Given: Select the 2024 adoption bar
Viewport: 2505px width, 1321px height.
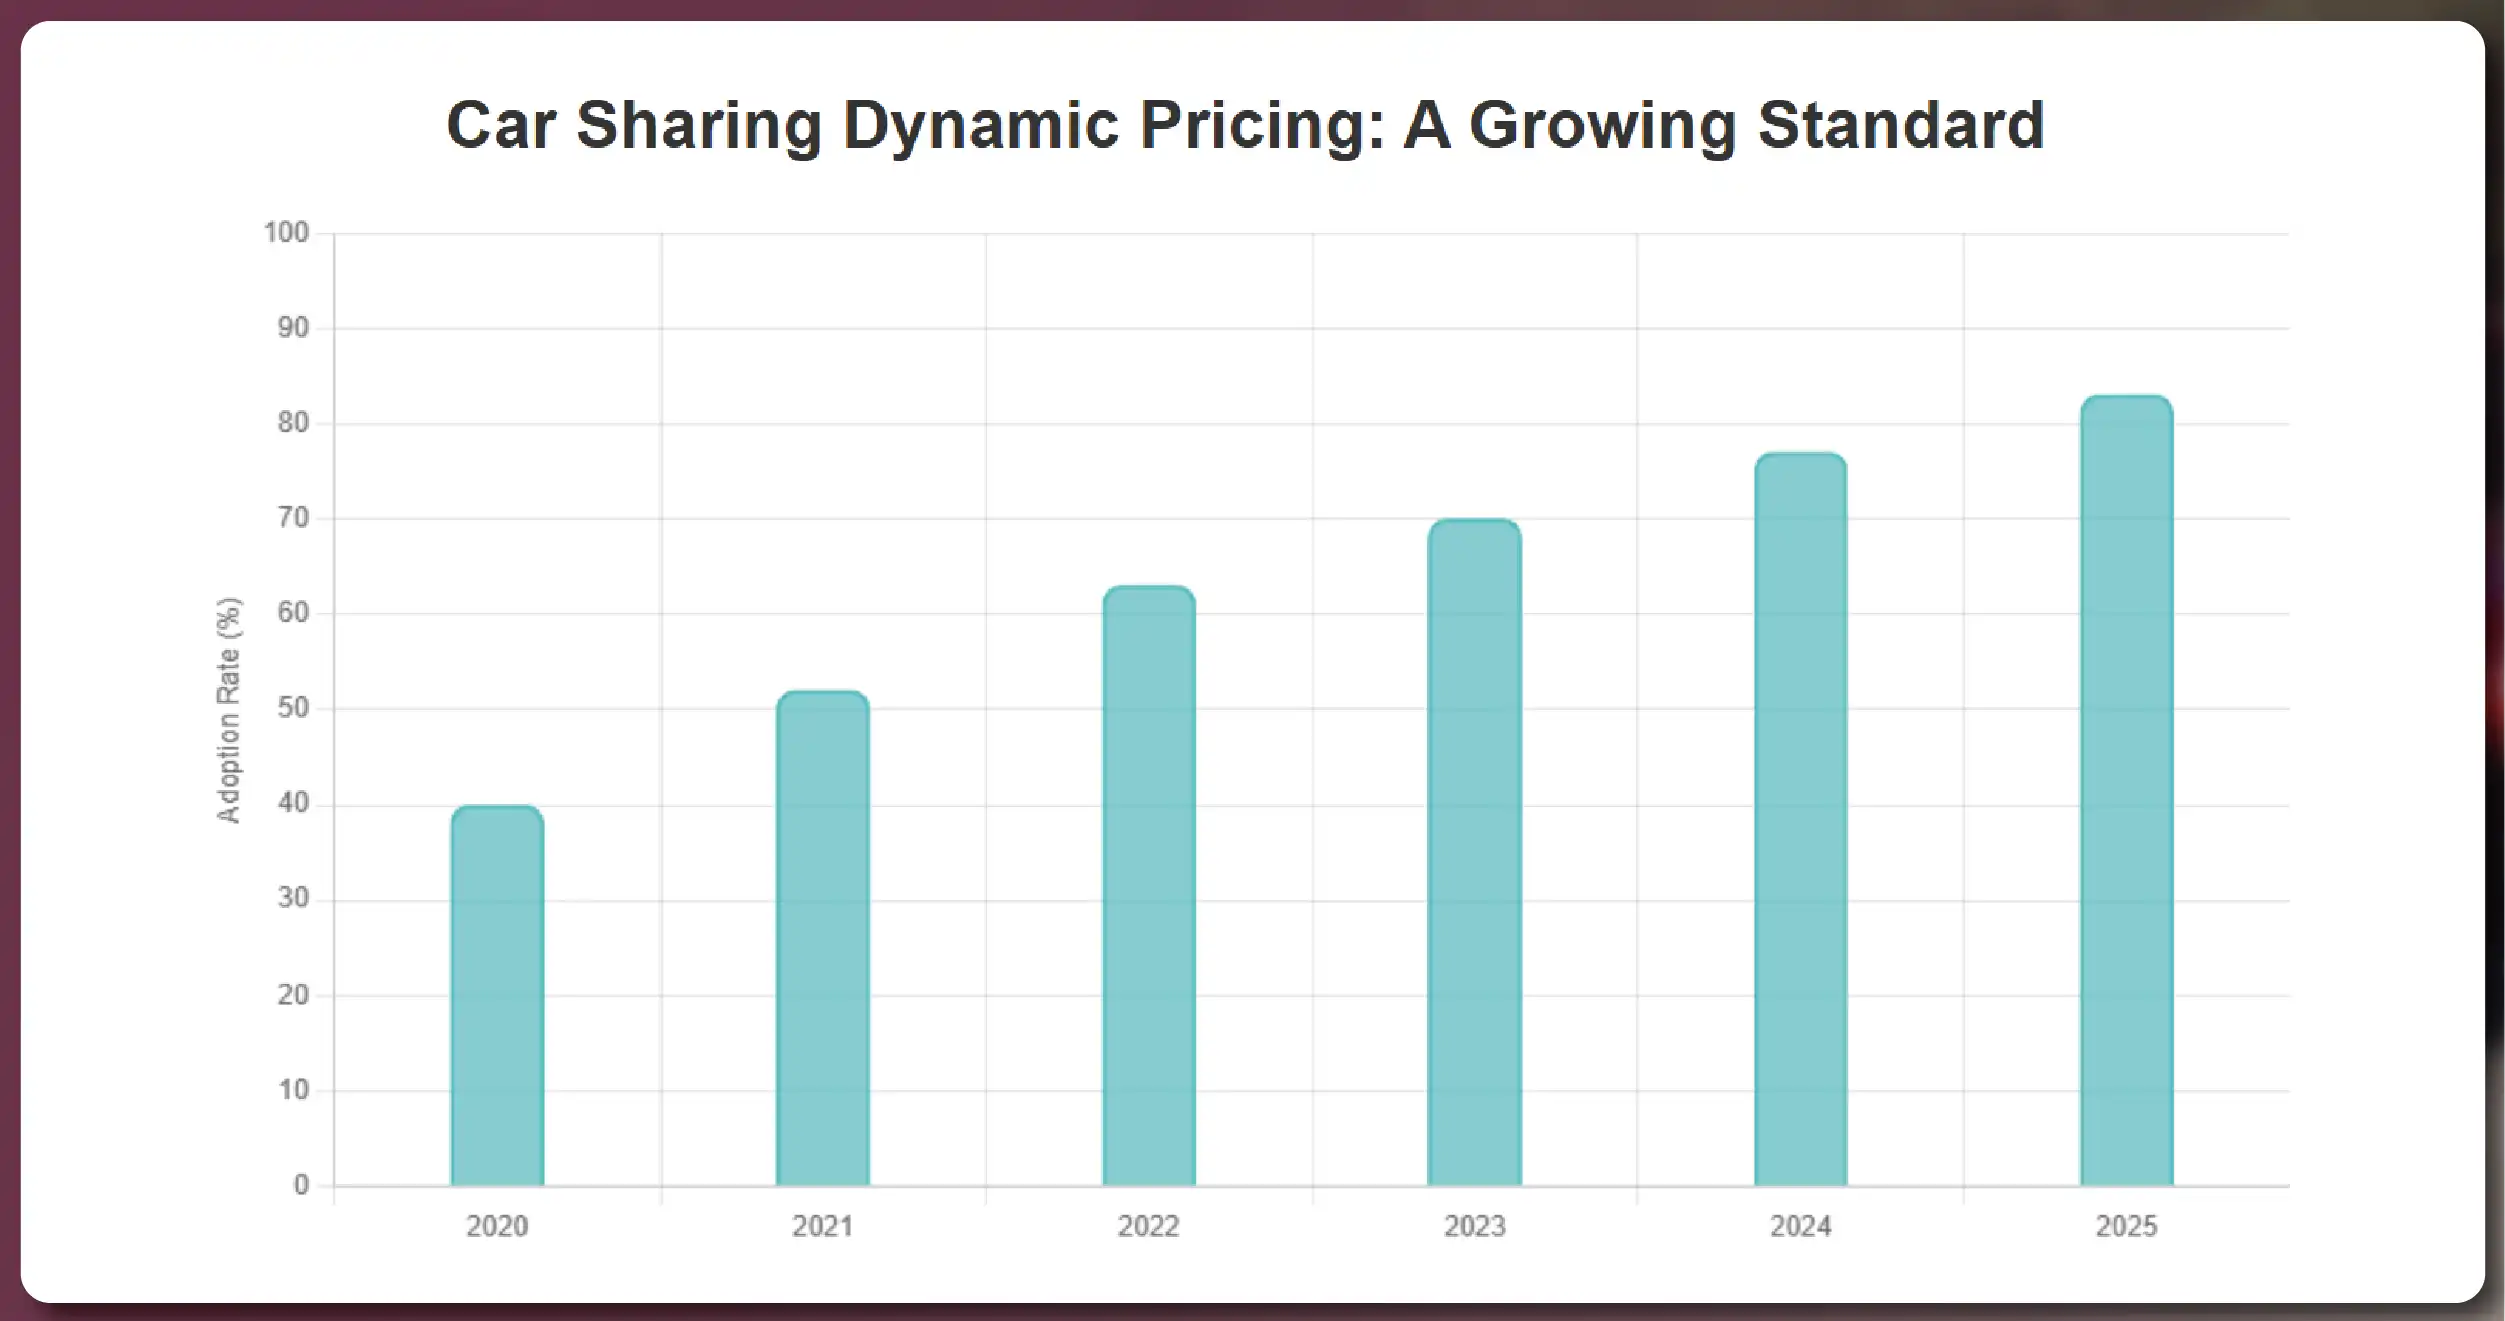Looking at the screenshot, I should point(1801,819).
